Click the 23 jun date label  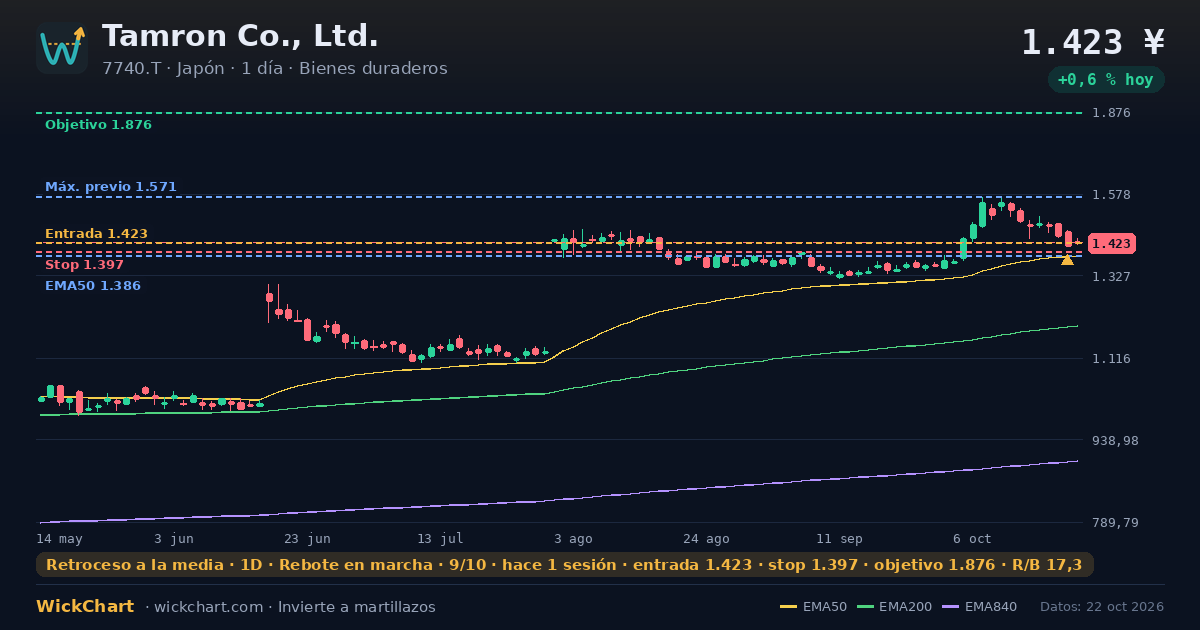[x=307, y=539]
